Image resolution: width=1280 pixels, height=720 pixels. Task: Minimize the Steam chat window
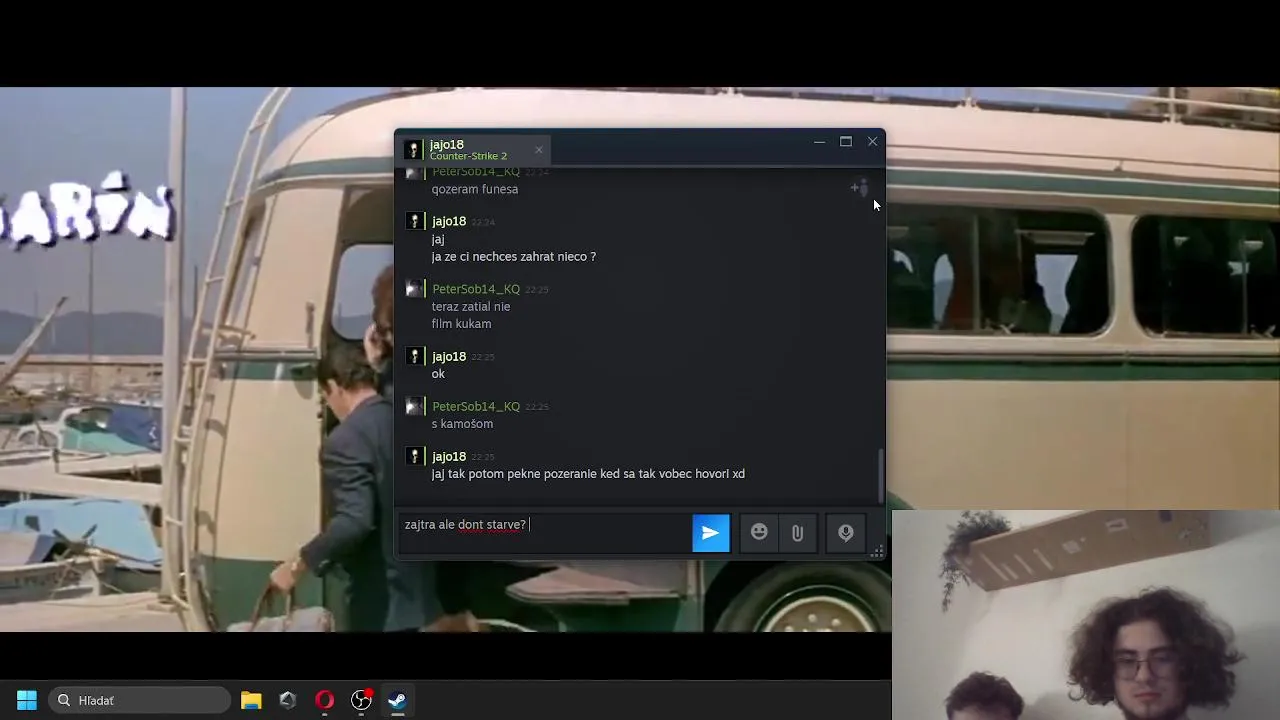point(819,142)
